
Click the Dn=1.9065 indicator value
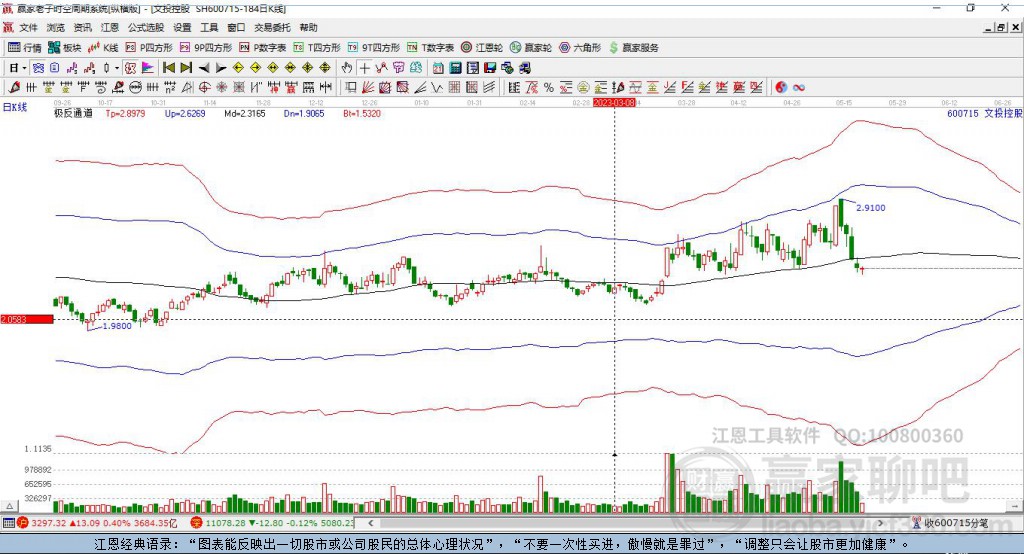pyautogui.click(x=304, y=113)
